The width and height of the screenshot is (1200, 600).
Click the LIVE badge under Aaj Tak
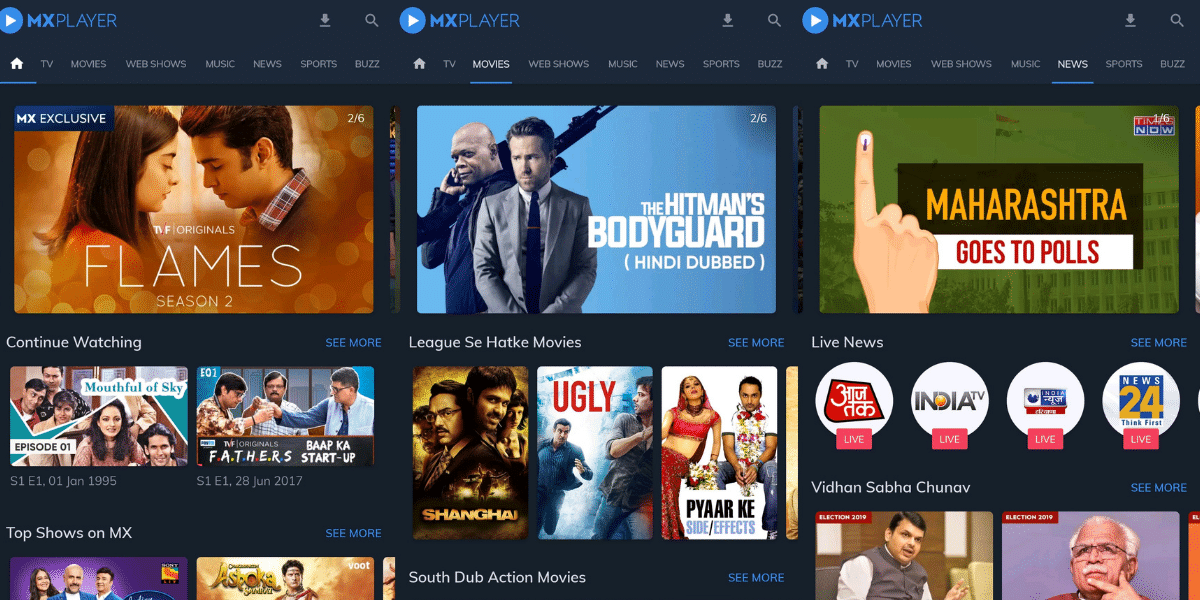(x=854, y=439)
